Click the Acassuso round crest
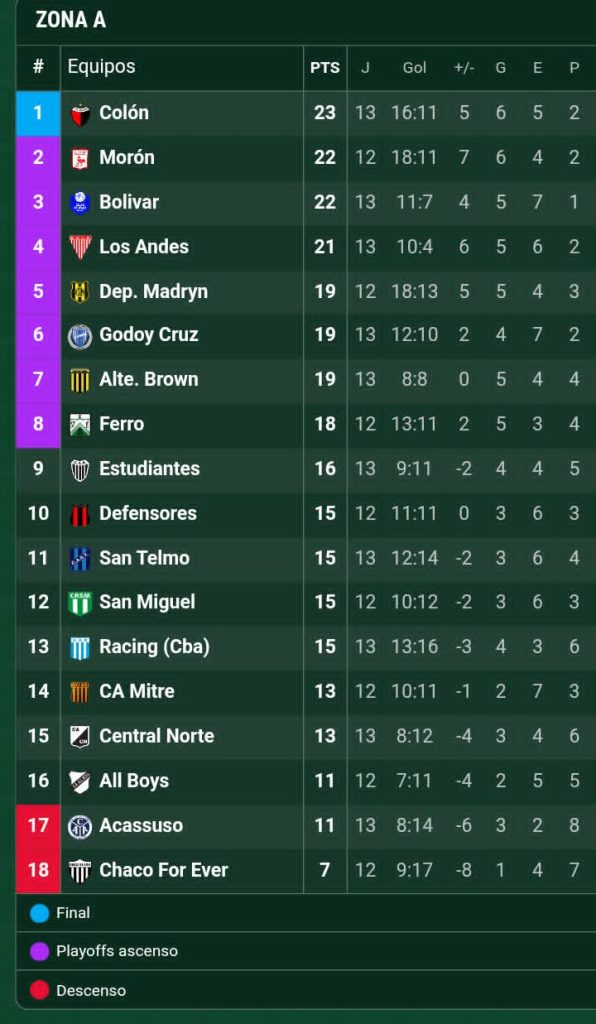 (80, 826)
